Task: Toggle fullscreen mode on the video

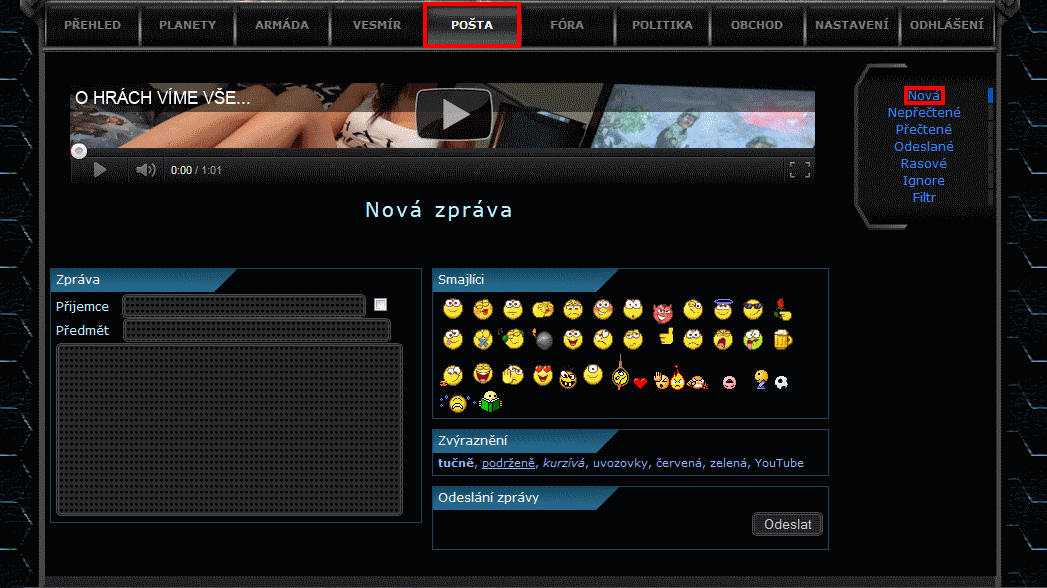Action: point(799,170)
